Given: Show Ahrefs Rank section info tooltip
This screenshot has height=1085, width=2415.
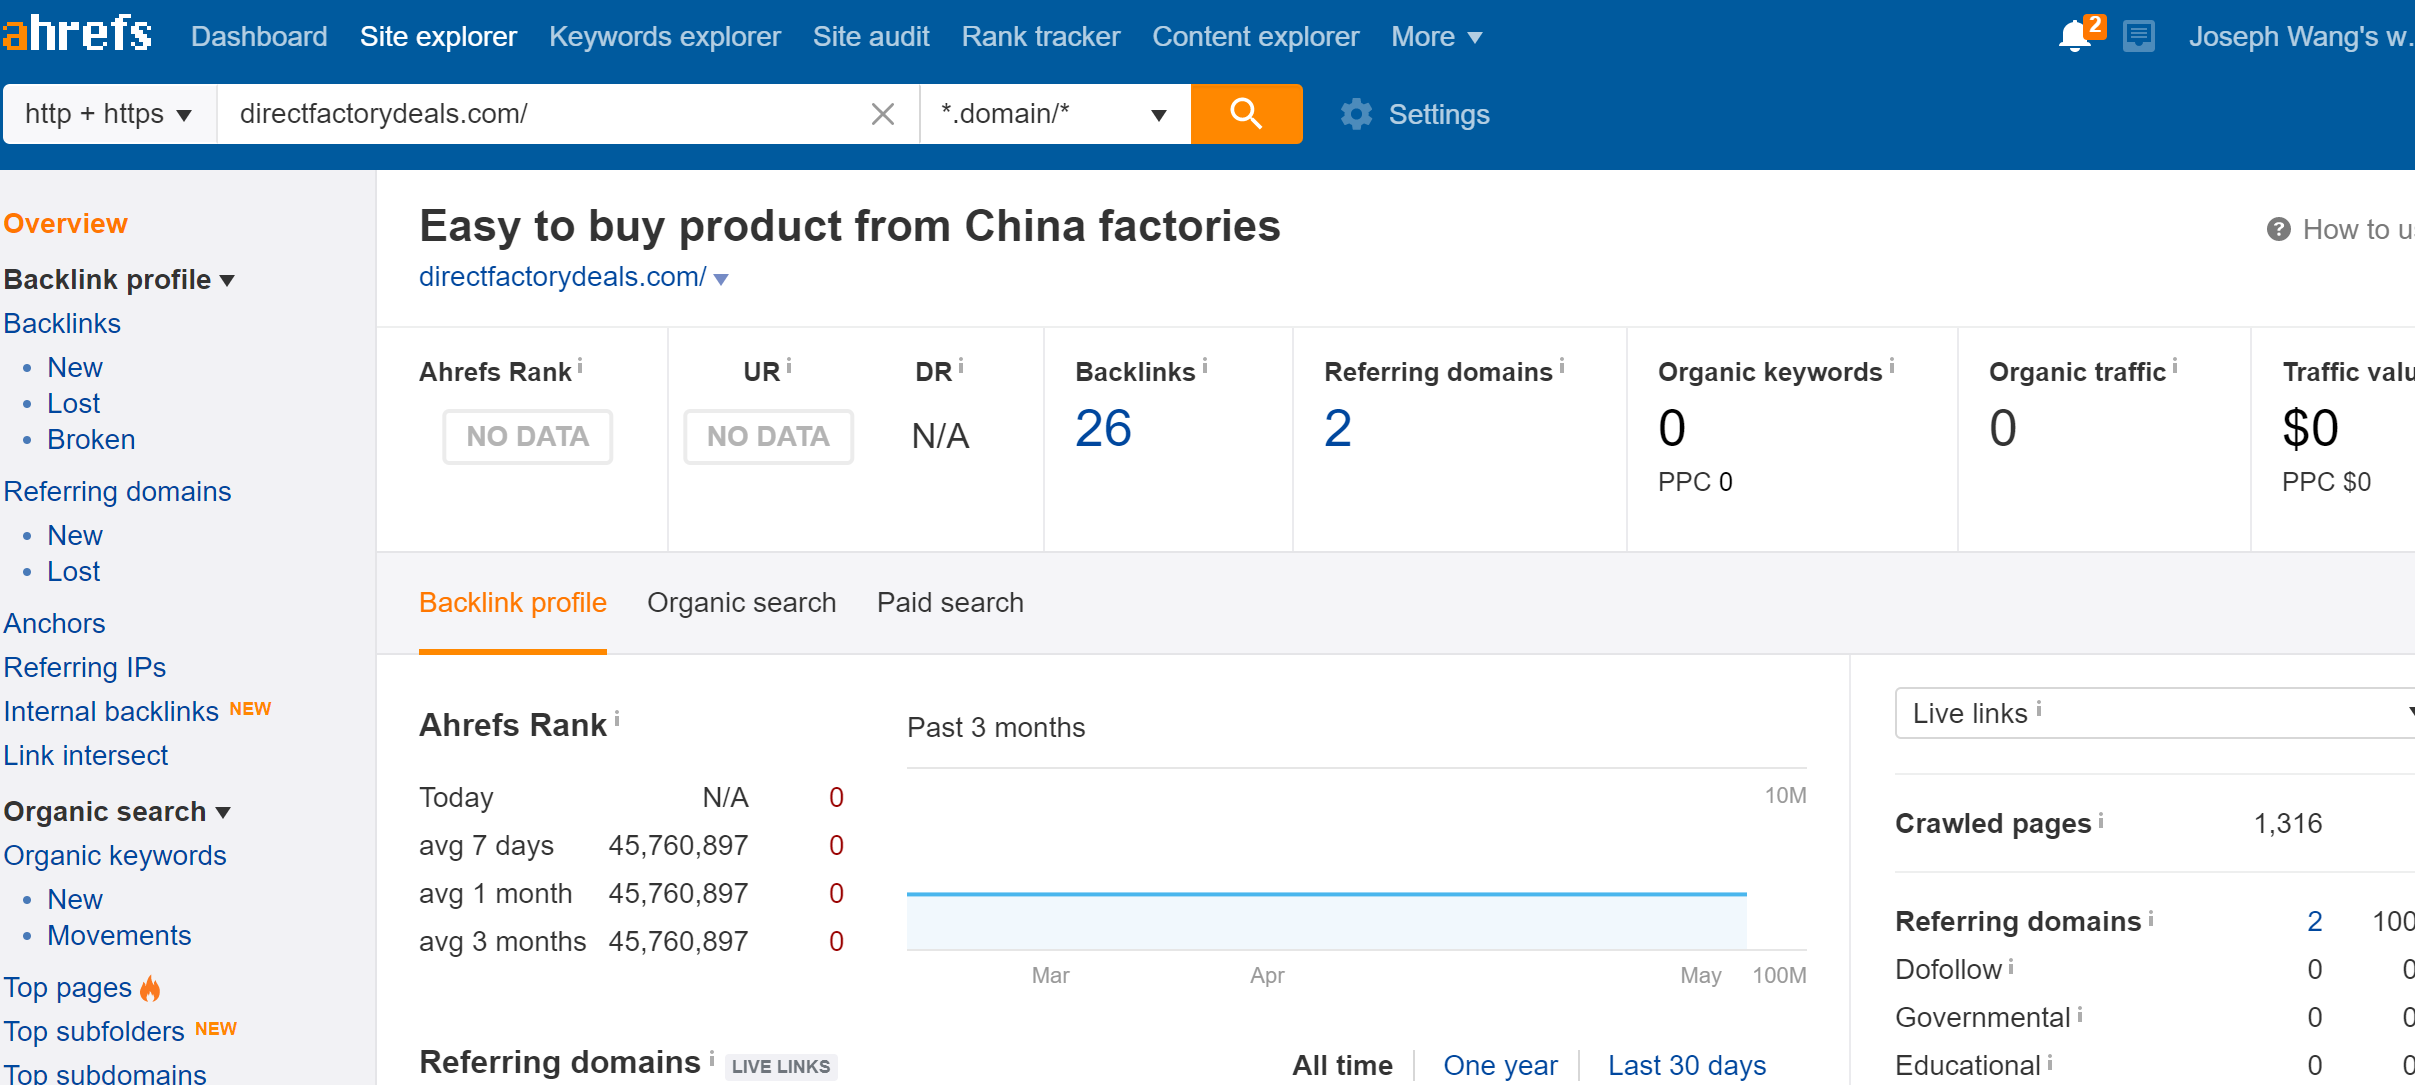Looking at the screenshot, I should [617, 719].
